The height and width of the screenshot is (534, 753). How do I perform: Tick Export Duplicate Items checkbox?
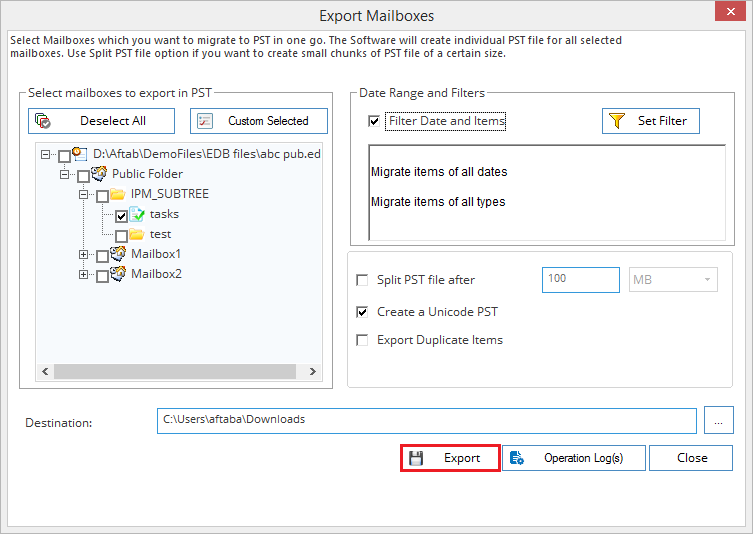tap(362, 340)
